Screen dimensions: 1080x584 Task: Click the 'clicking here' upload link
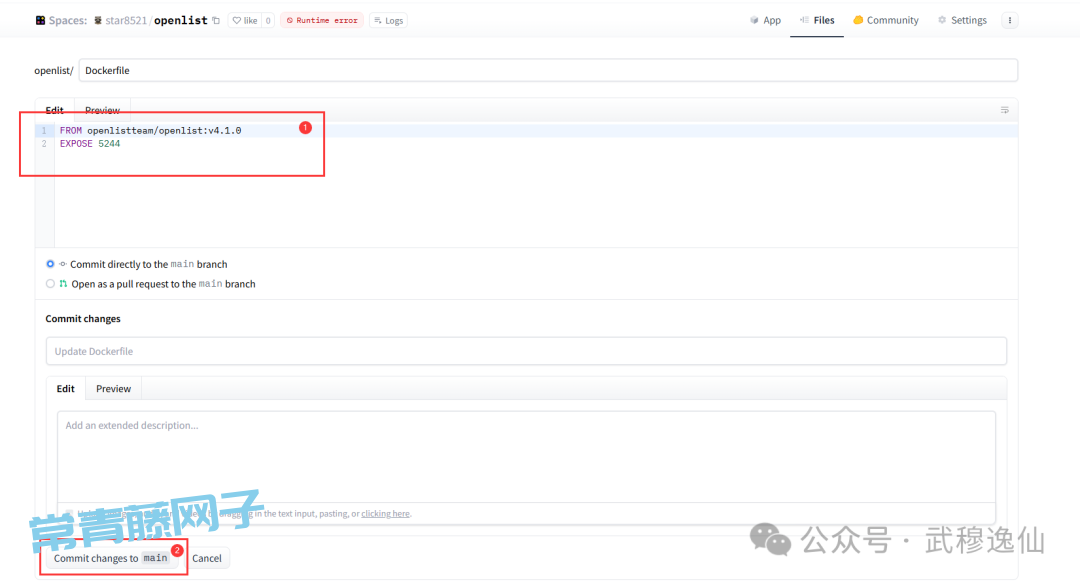tap(385, 514)
